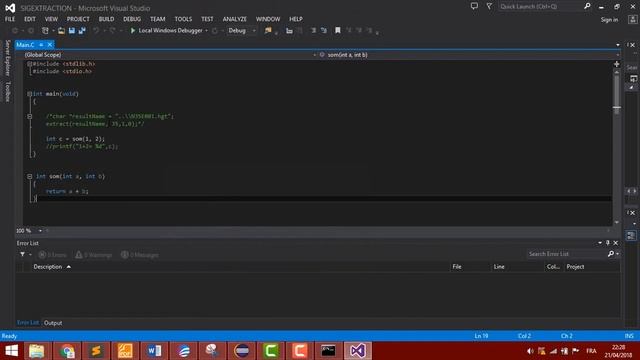Image resolution: width=640 pixels, height=360 pixels.
Task: Click the Visual Studio logo icon
Action: point(10,8)
